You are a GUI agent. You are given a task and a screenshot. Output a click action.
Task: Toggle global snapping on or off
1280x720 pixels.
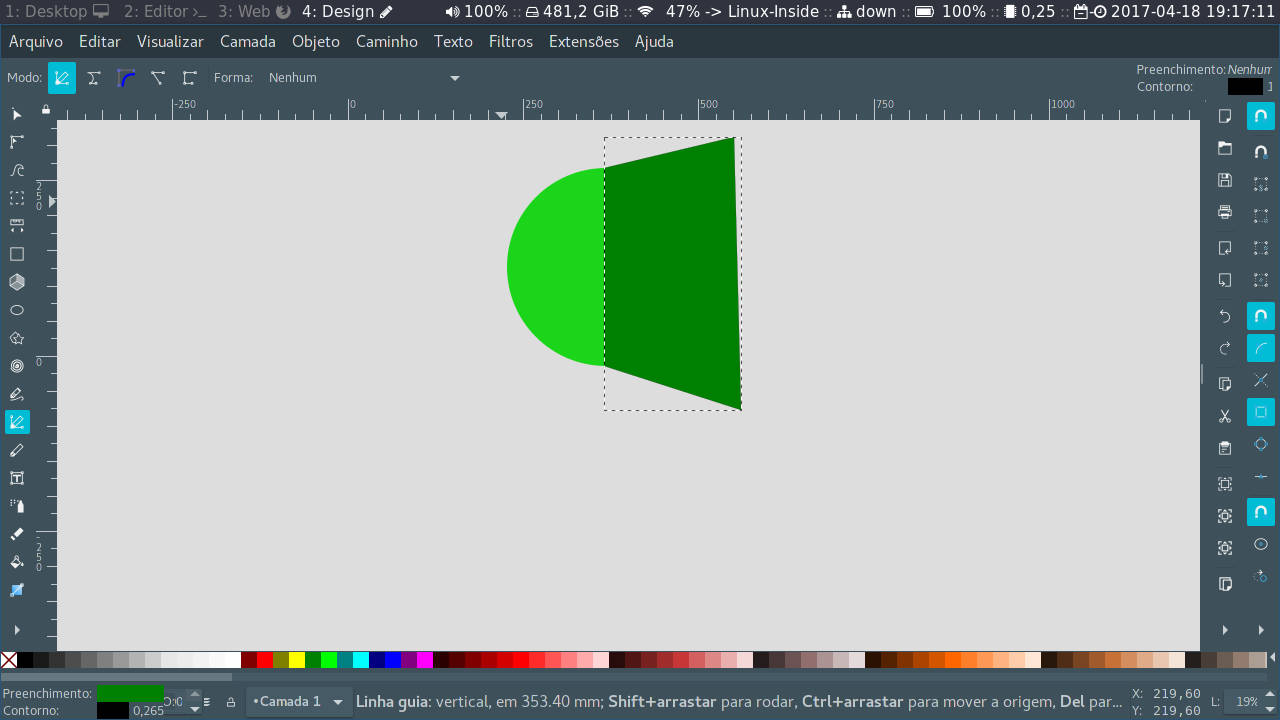point(1261,116)
